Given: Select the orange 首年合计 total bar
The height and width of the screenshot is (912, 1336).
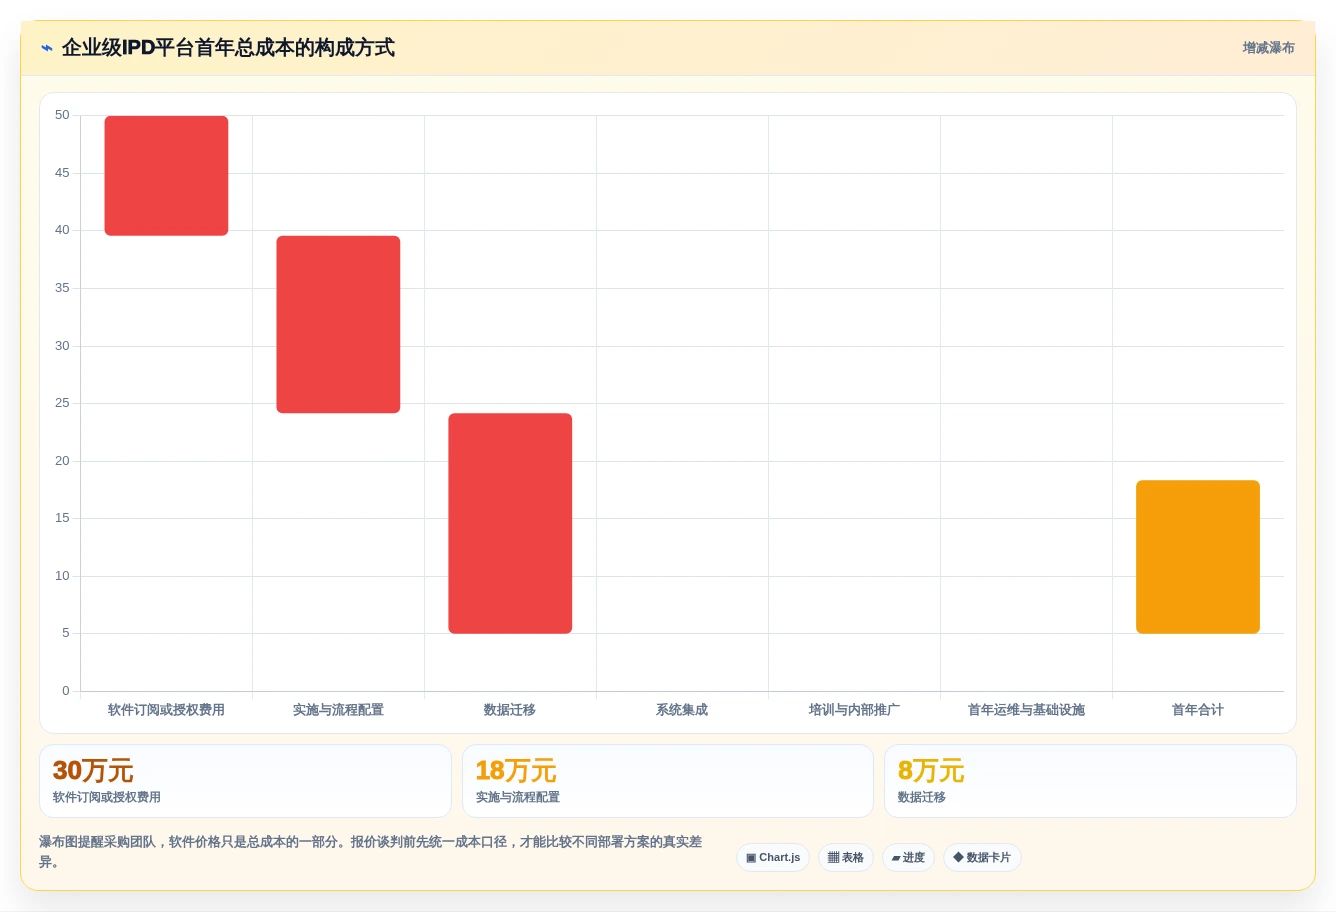Looking at the screenshot, I should (x=1198, y=557).
